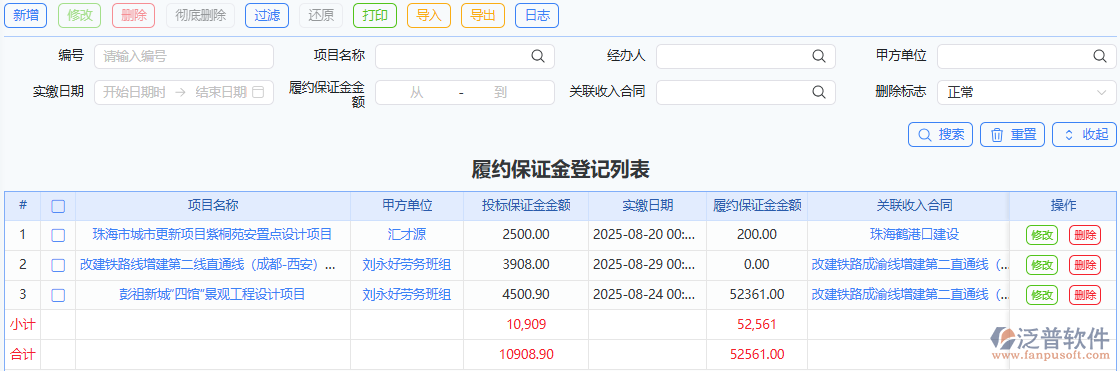The width and height of the screenshot is (1120, 371).
Task: Click the 打印 button
Action: pyautogui.click(x=375, y=16)
